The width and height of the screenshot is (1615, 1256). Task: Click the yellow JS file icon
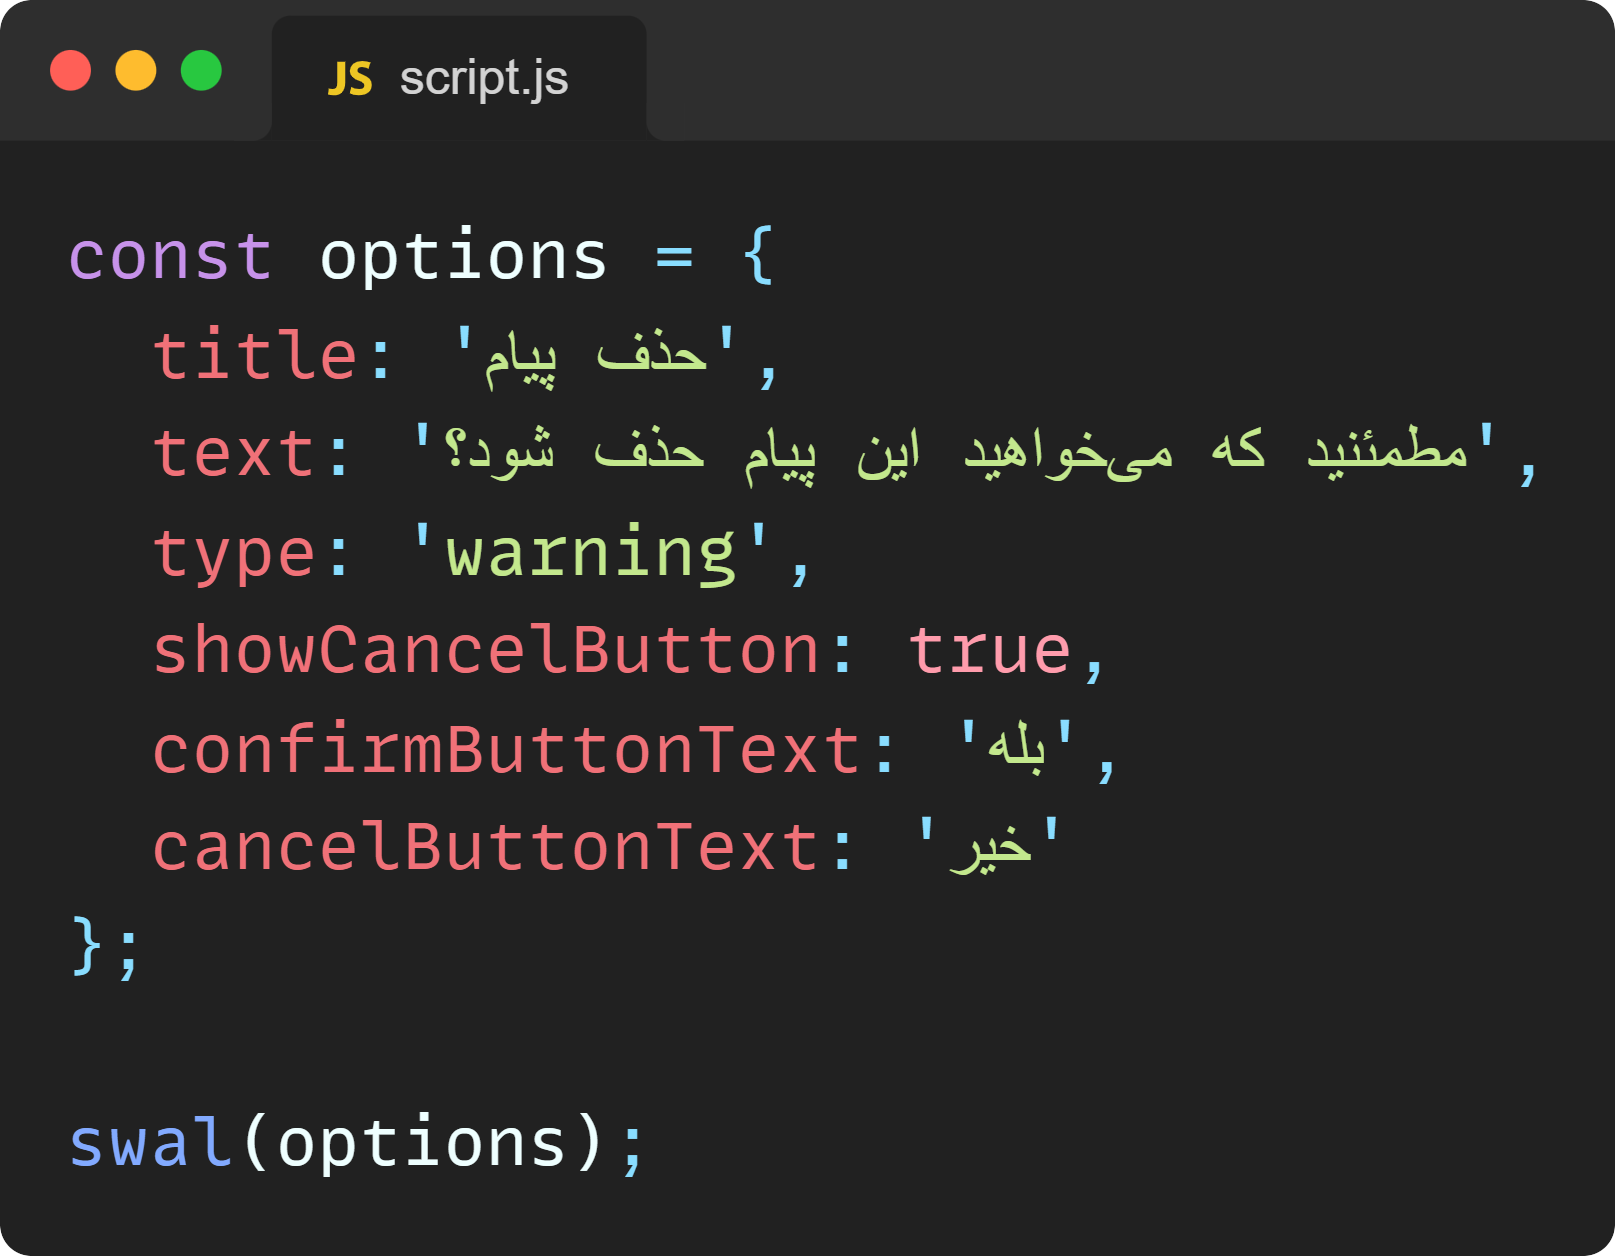350,79
